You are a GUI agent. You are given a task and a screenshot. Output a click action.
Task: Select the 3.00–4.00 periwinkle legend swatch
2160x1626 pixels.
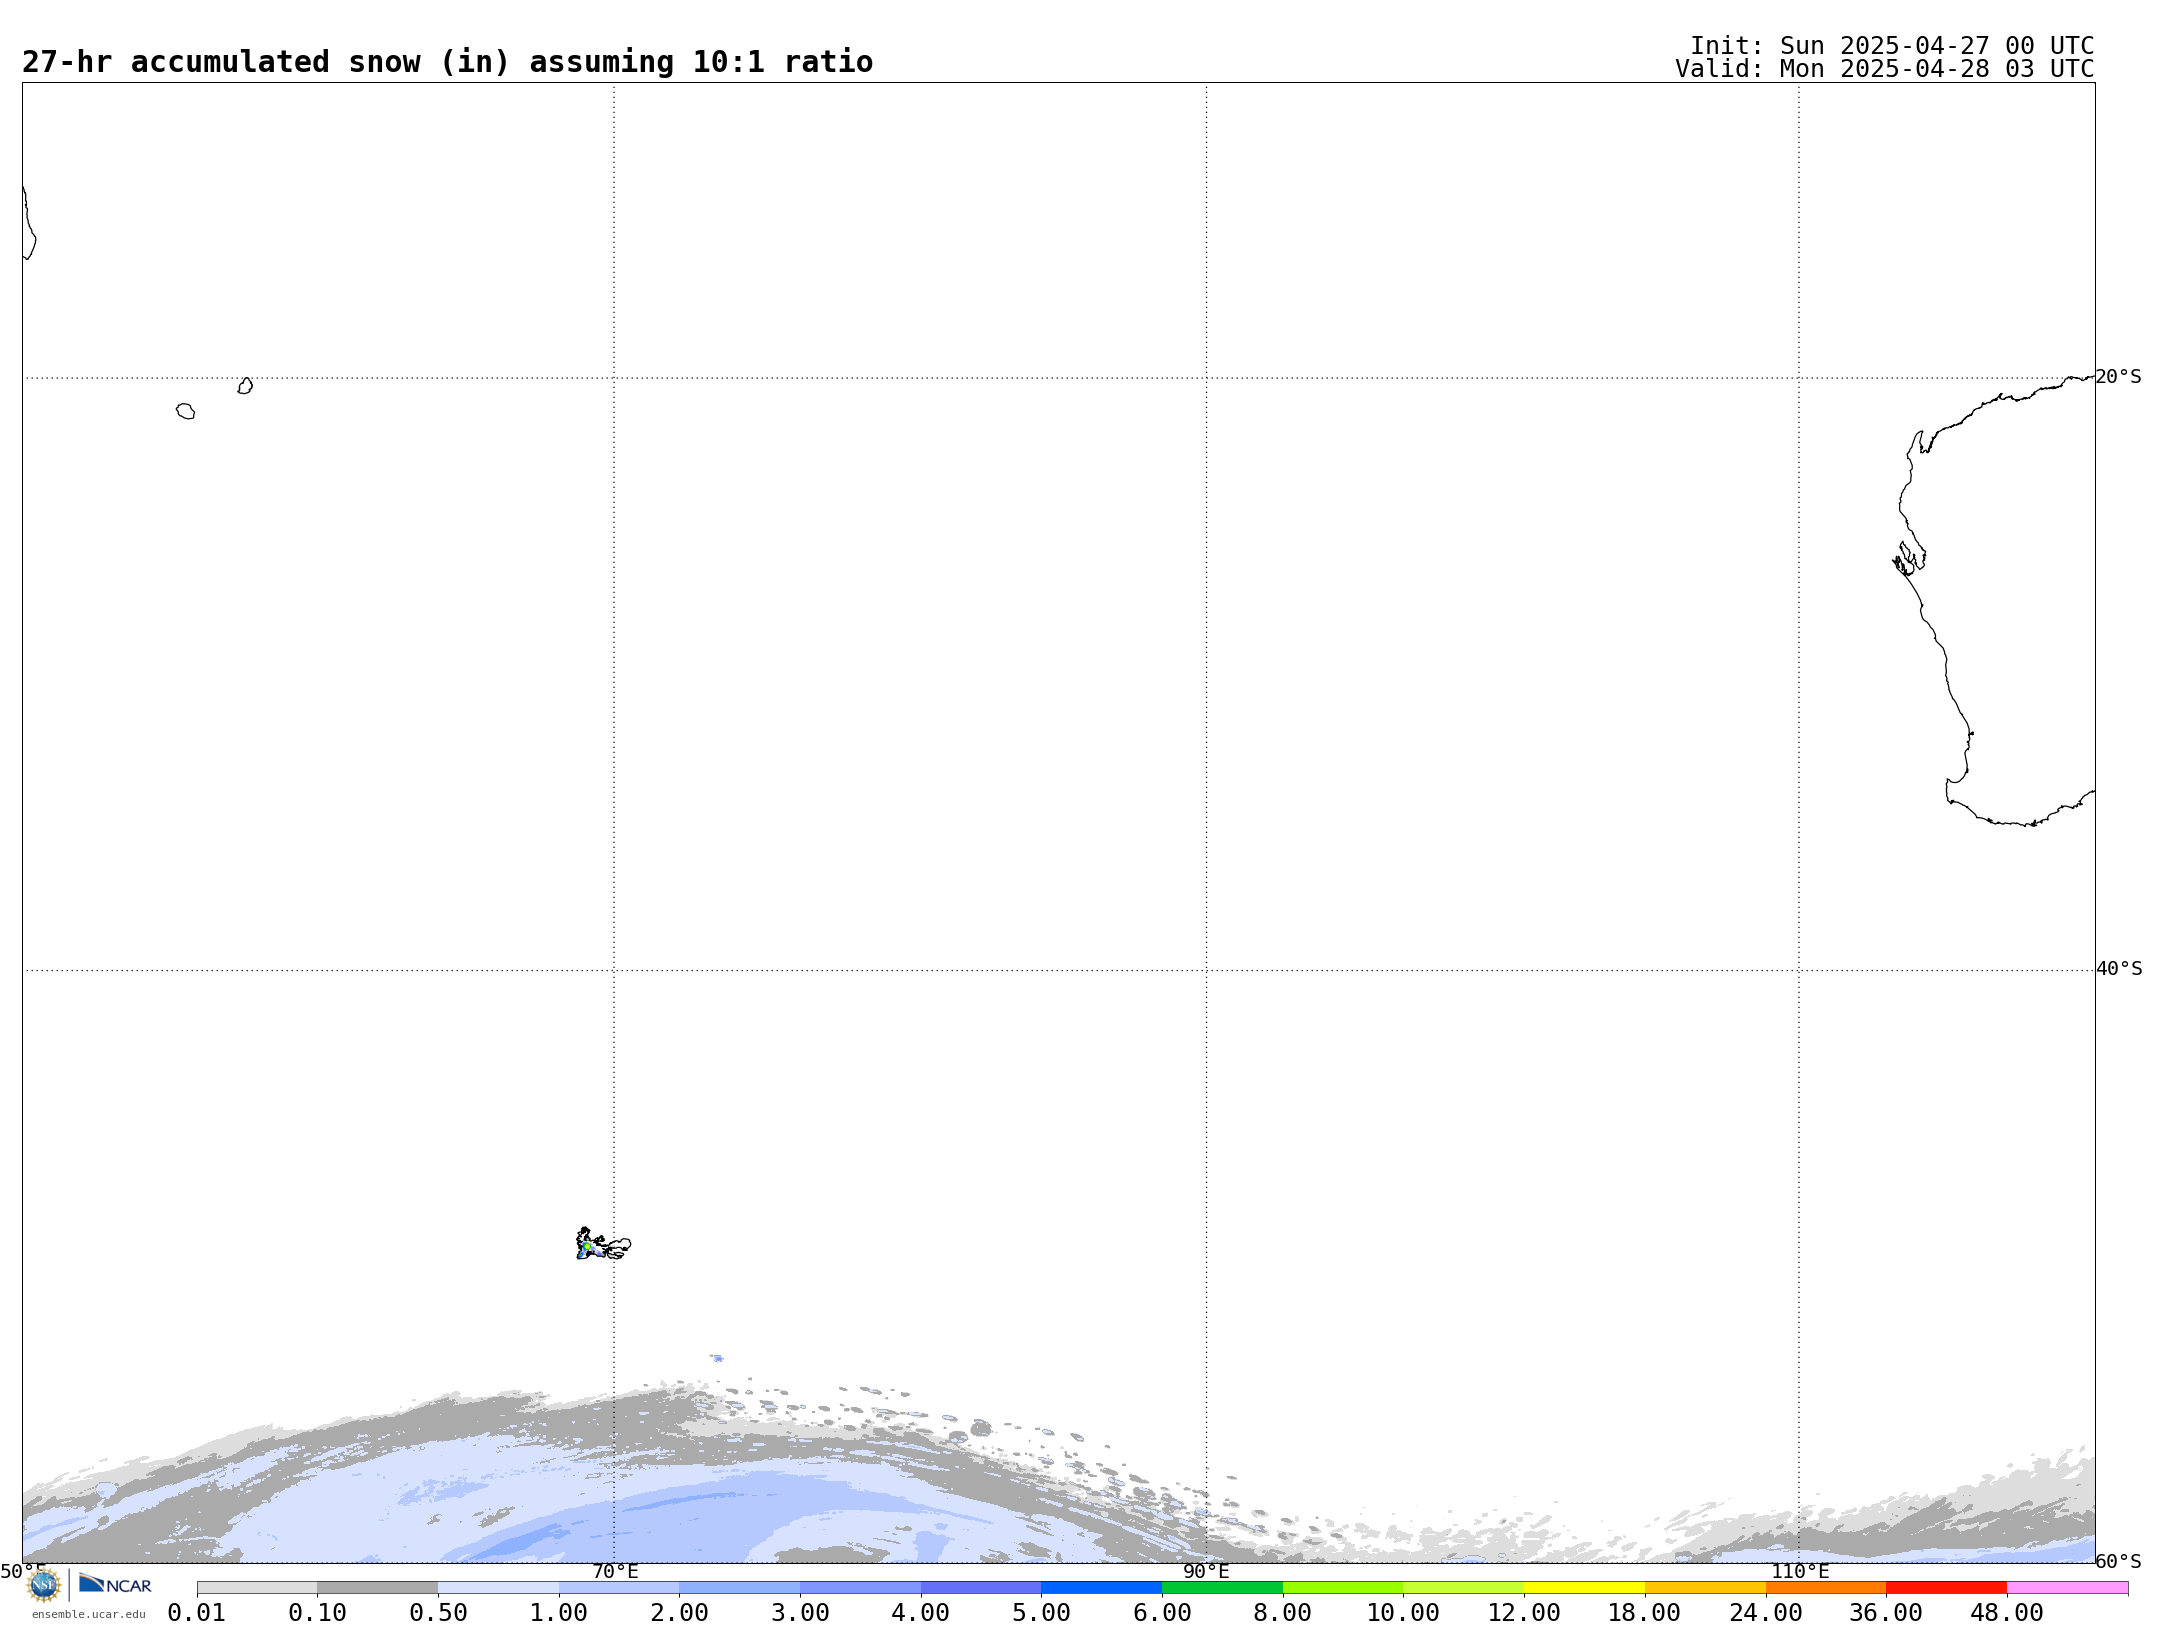860,1588
